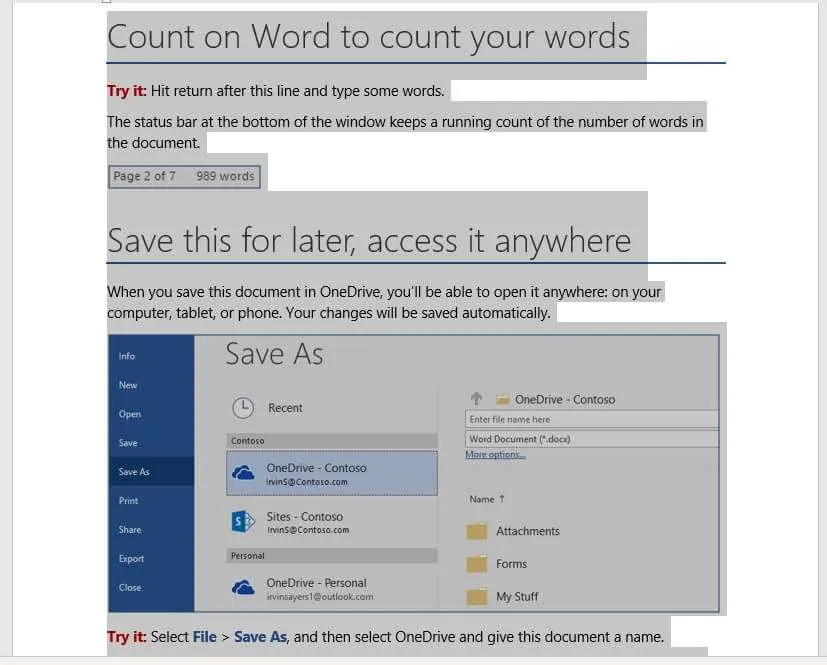827x665 pixels.
Task: Click the Forms folder icon
Action: coord(477,564)
